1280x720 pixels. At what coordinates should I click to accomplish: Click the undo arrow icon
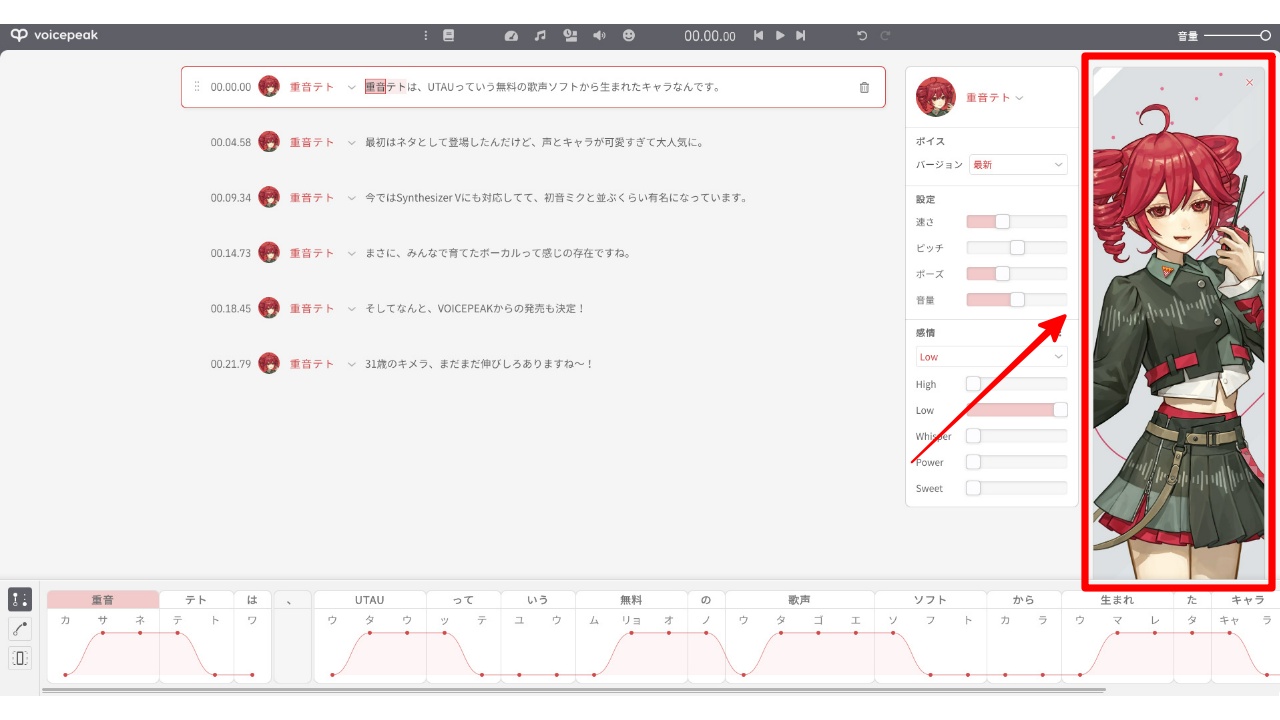[862, 35]
